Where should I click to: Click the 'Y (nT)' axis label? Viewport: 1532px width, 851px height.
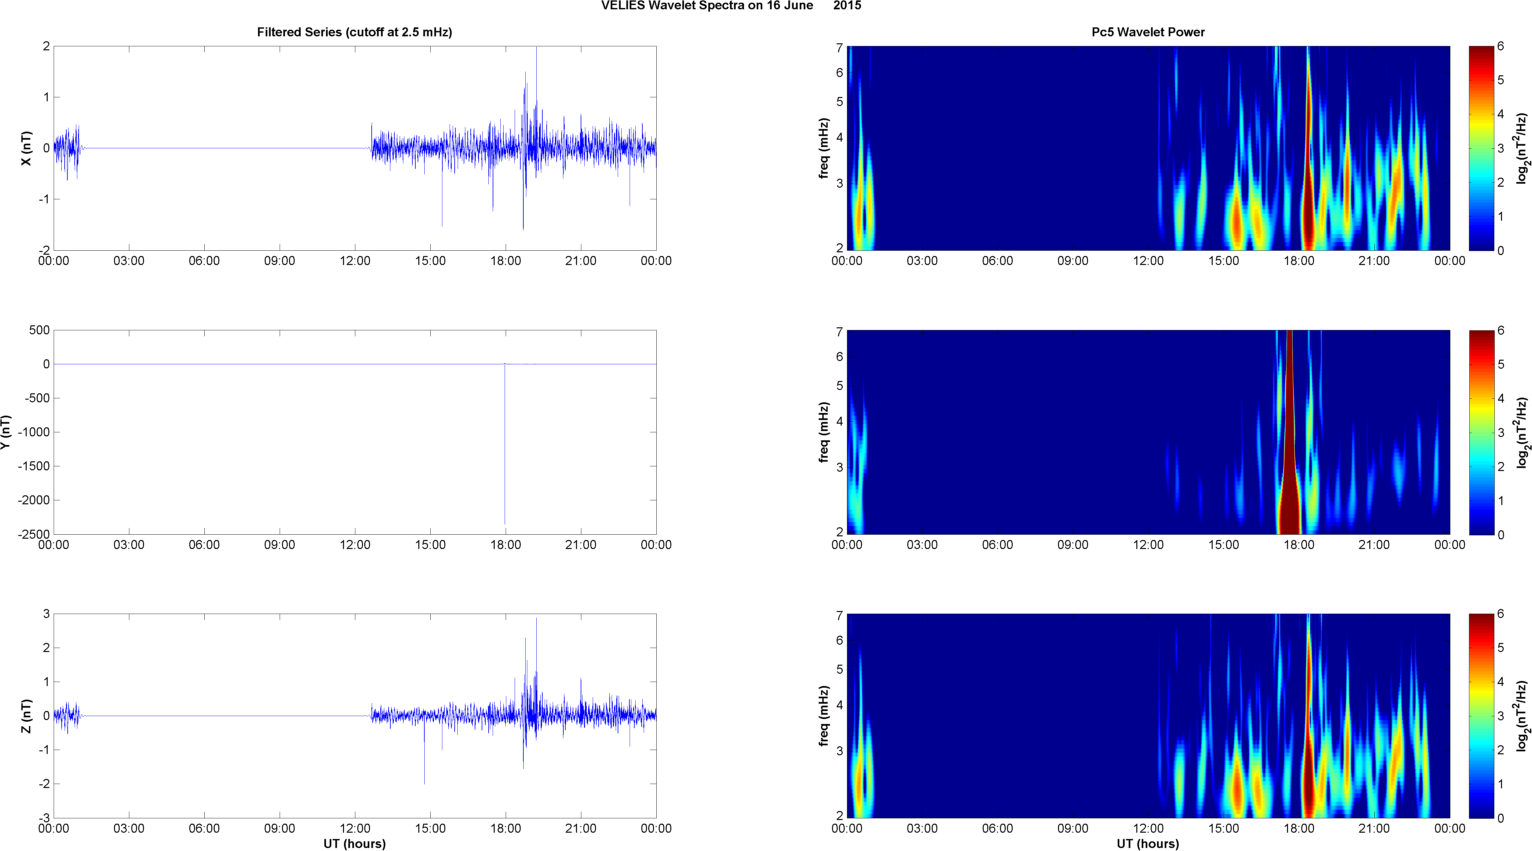point(7,432)
